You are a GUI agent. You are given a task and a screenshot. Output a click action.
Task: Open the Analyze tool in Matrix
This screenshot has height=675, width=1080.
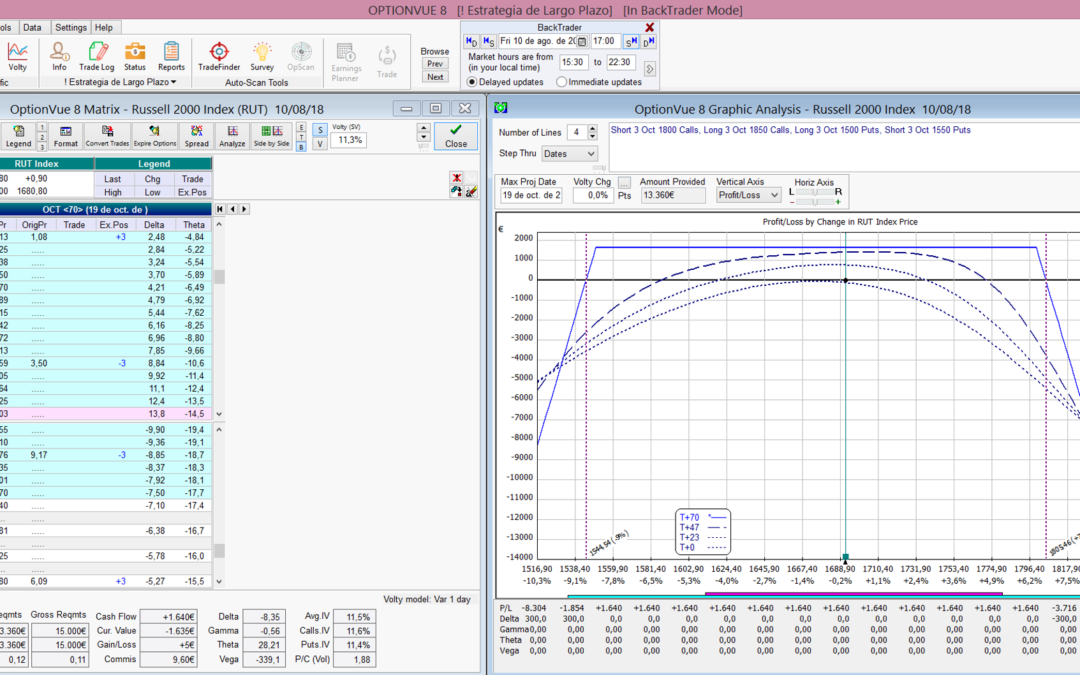232,136
